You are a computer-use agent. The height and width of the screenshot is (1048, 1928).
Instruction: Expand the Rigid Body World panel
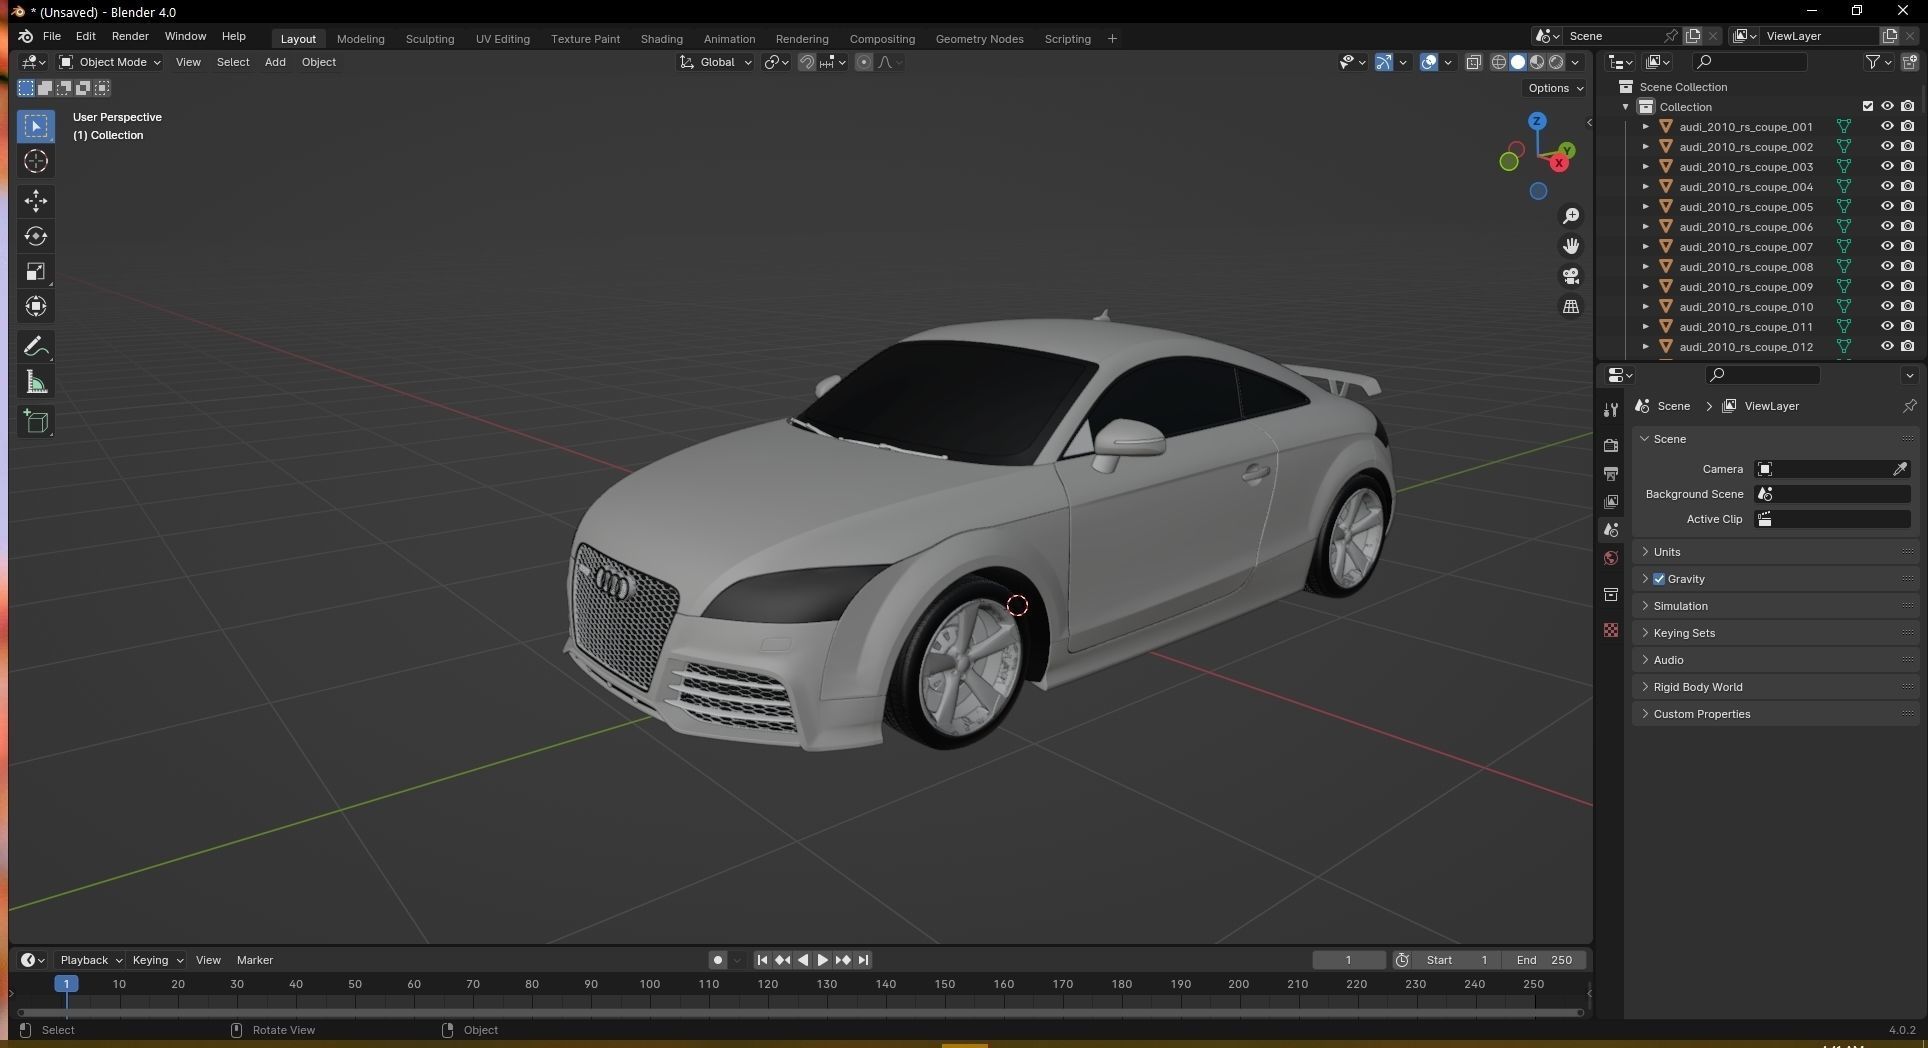(1775, 687)
